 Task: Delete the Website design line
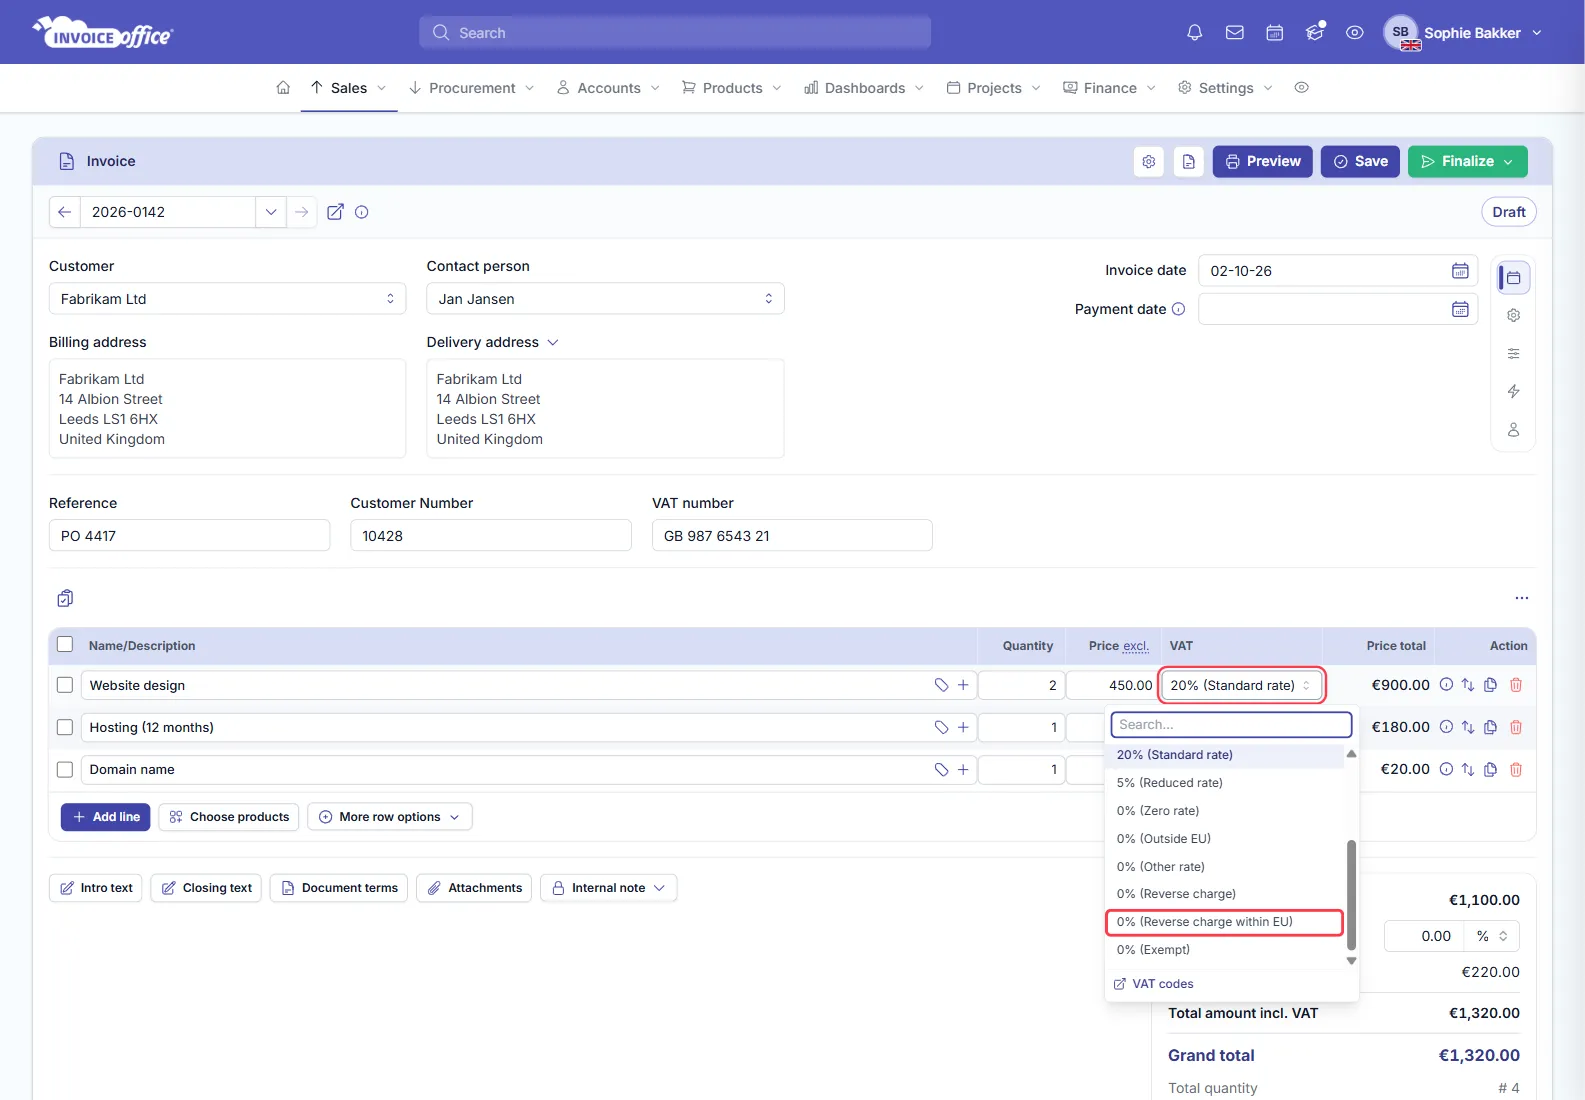click(1516, 685)
